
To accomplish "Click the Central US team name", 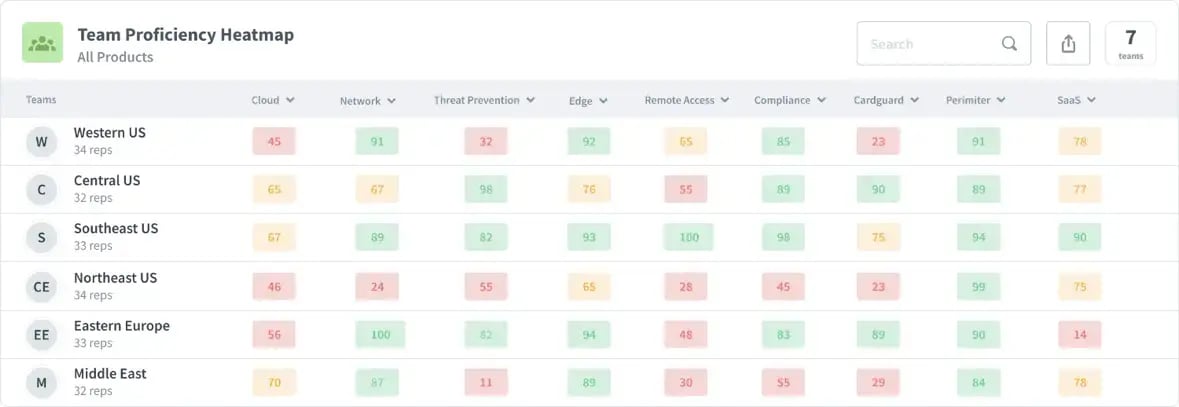I will coord(107,181).
